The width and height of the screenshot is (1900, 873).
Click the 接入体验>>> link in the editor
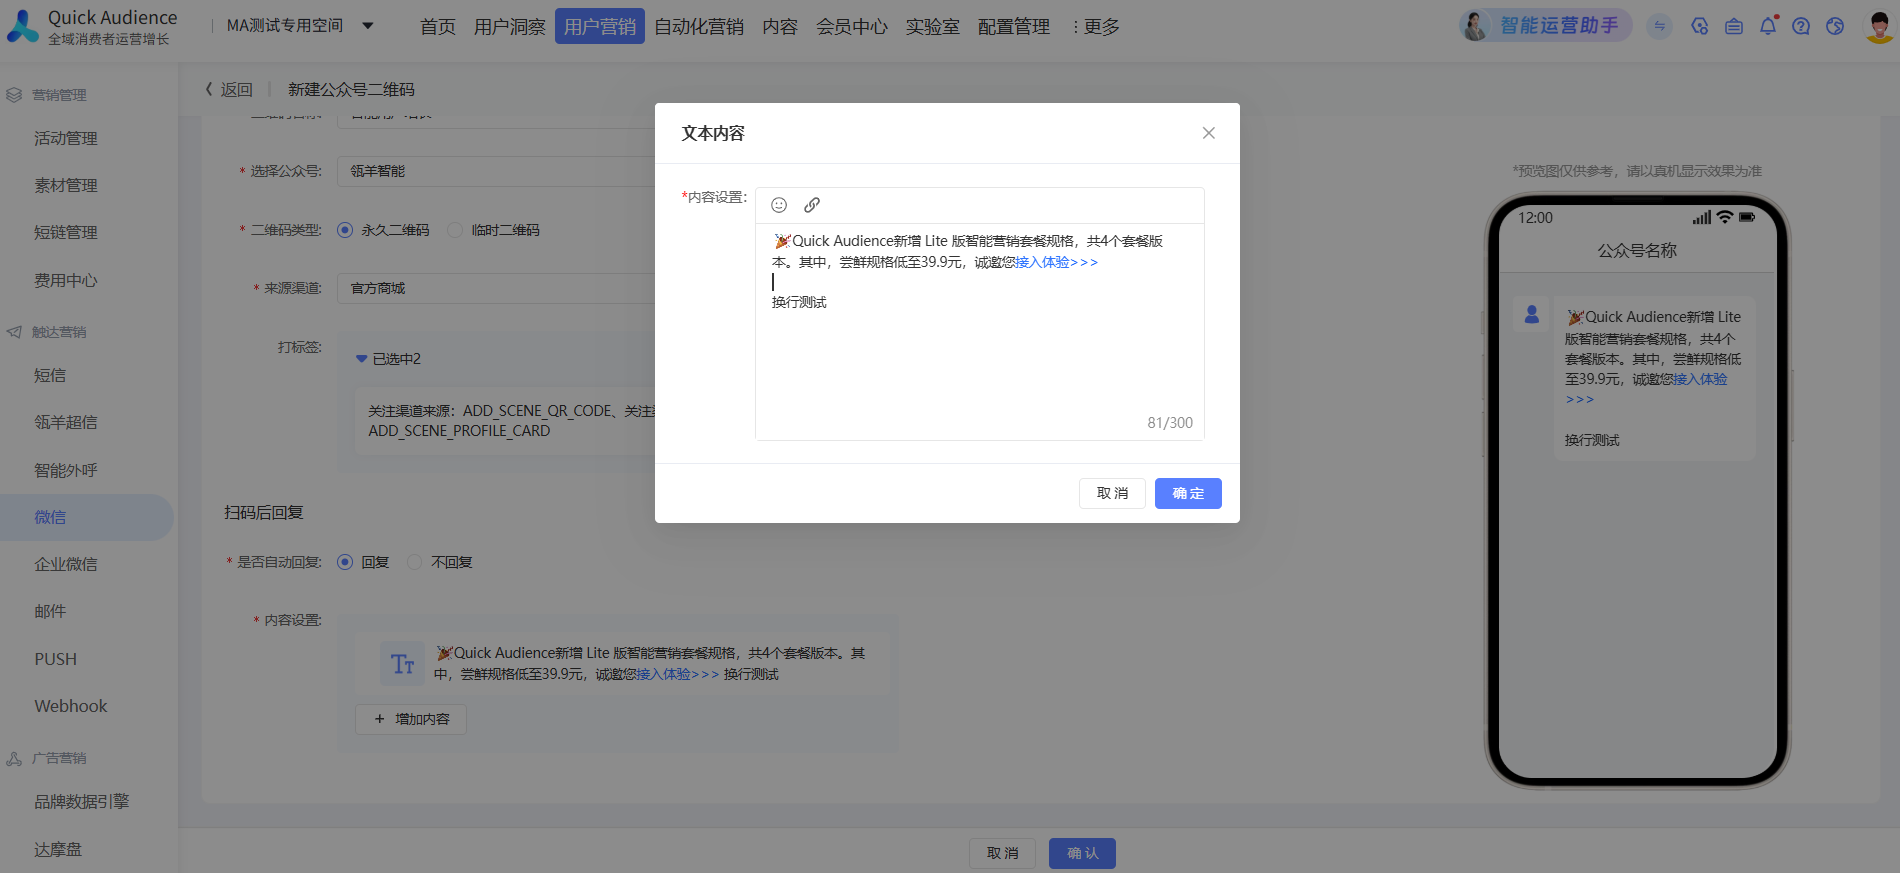click(x=1056, y=262)
